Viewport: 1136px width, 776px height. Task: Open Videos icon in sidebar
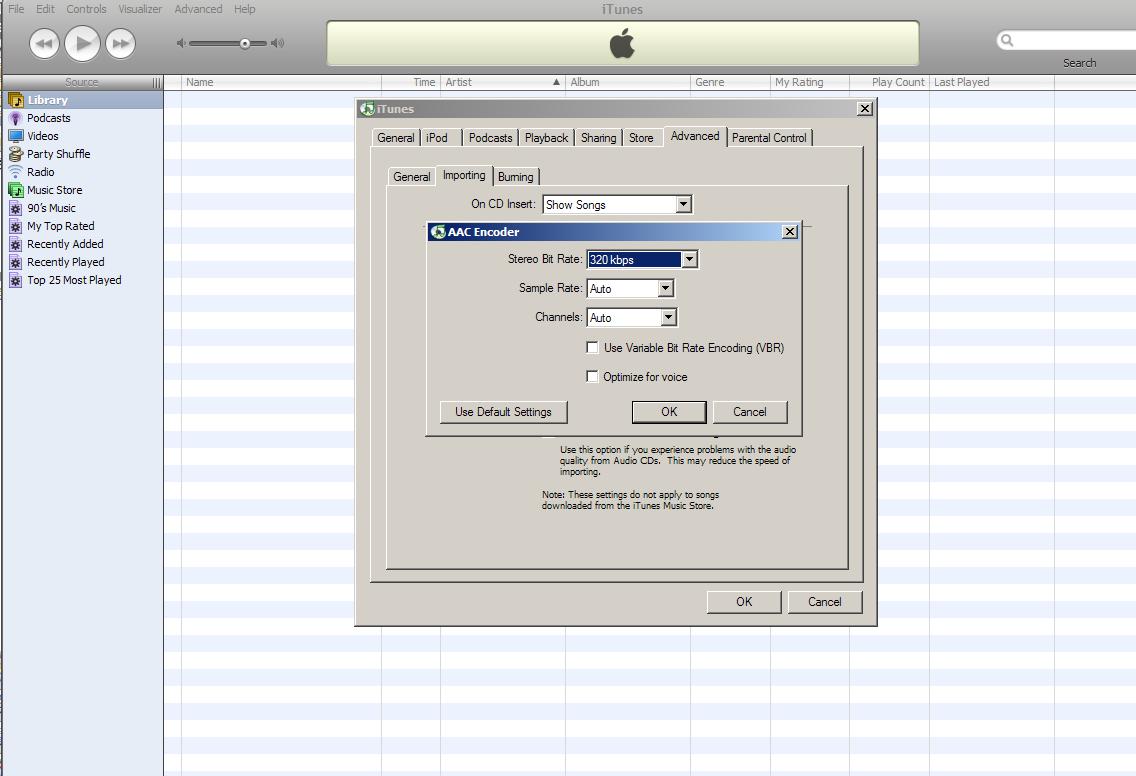(x=16, y=136)
